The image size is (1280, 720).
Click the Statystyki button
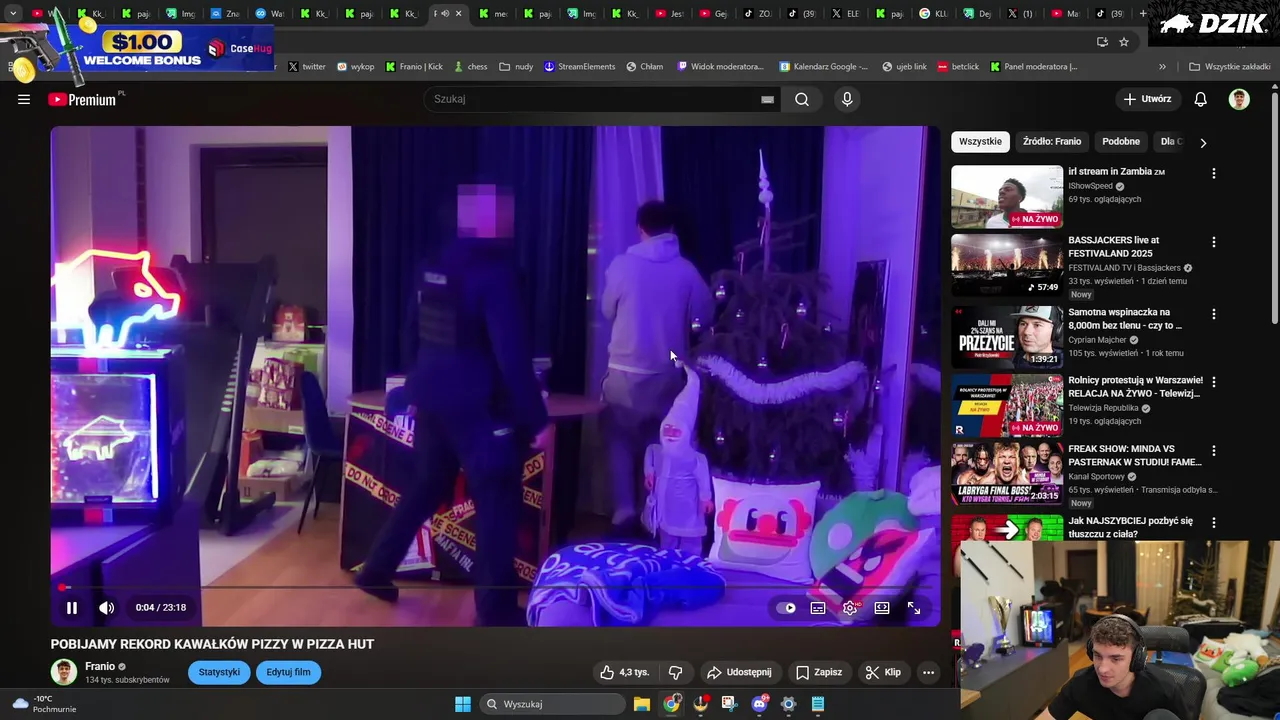pyautogui.click(x=219, y=672)
